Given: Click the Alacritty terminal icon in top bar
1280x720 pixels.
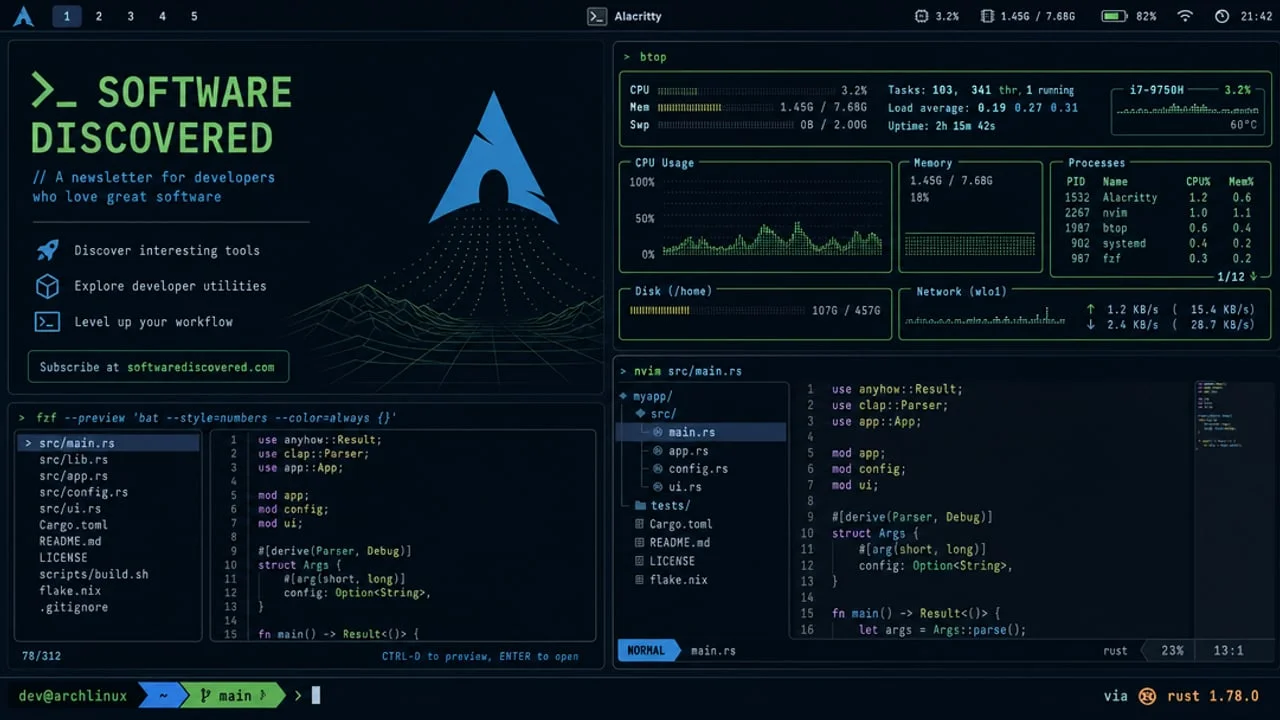Looking at the screenshot, I should click(x=596, y=16).
